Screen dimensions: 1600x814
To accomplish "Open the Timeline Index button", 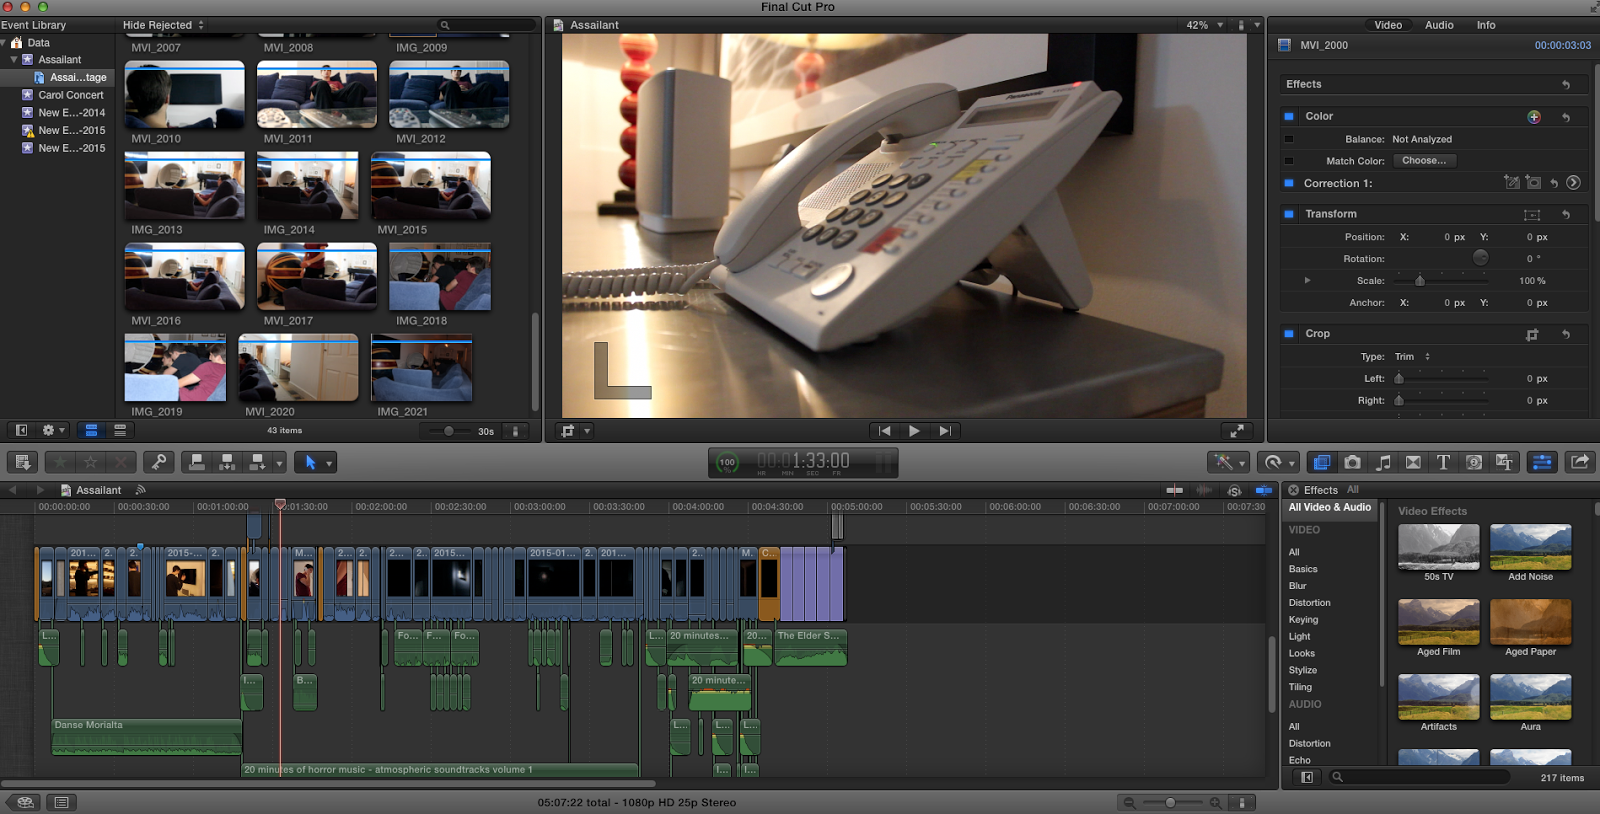I will coord(61,802).
